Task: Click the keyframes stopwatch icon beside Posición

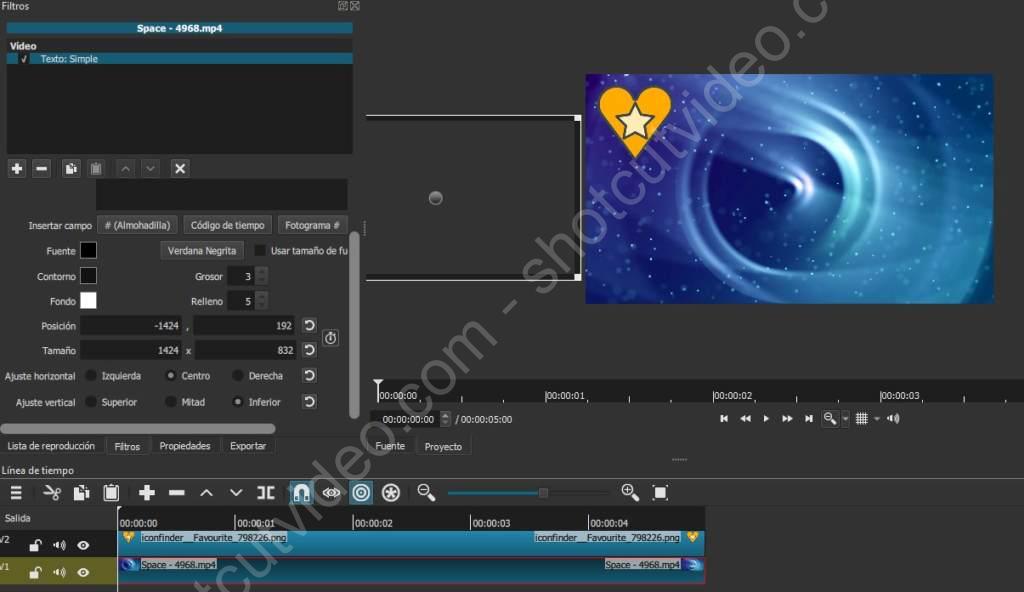Action: (331, 338)
